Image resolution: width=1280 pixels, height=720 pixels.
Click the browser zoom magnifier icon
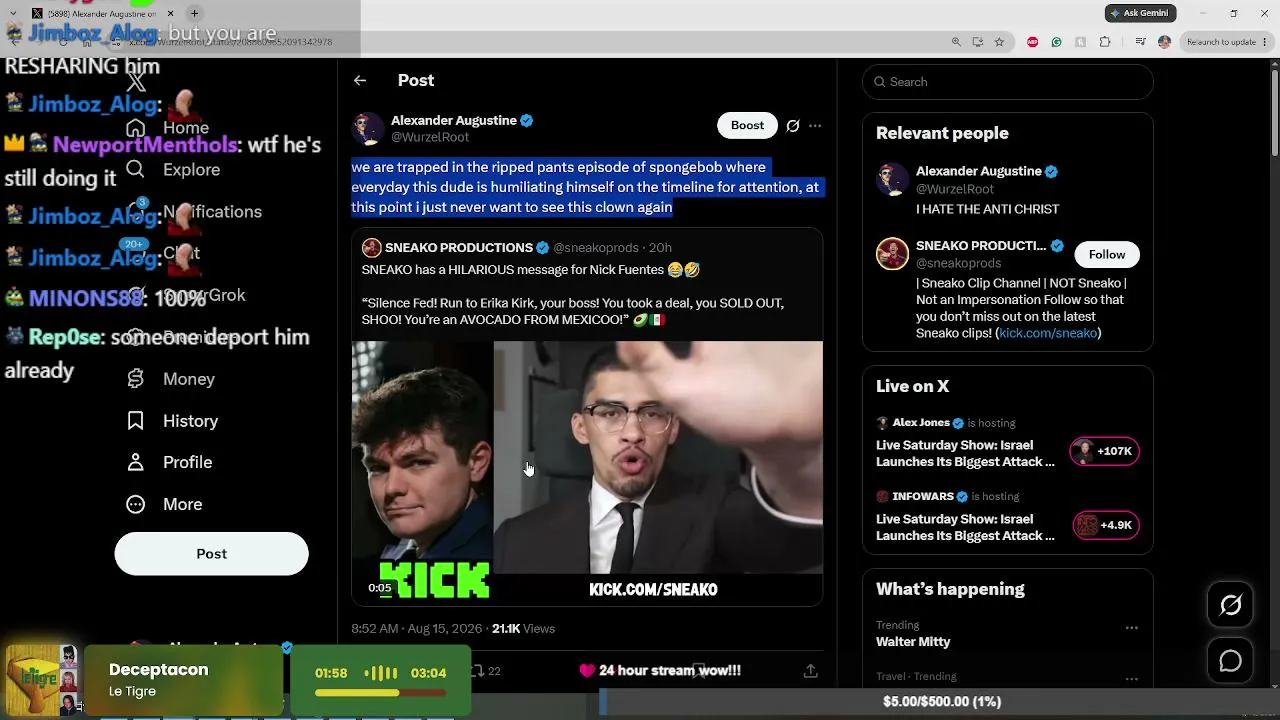tap(956, 42)
